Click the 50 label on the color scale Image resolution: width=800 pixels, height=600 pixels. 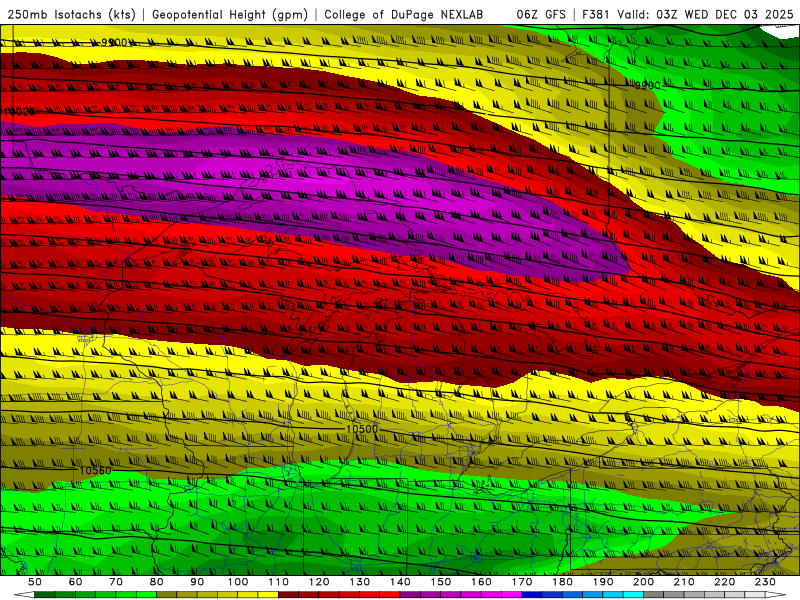tap(35, 582)
